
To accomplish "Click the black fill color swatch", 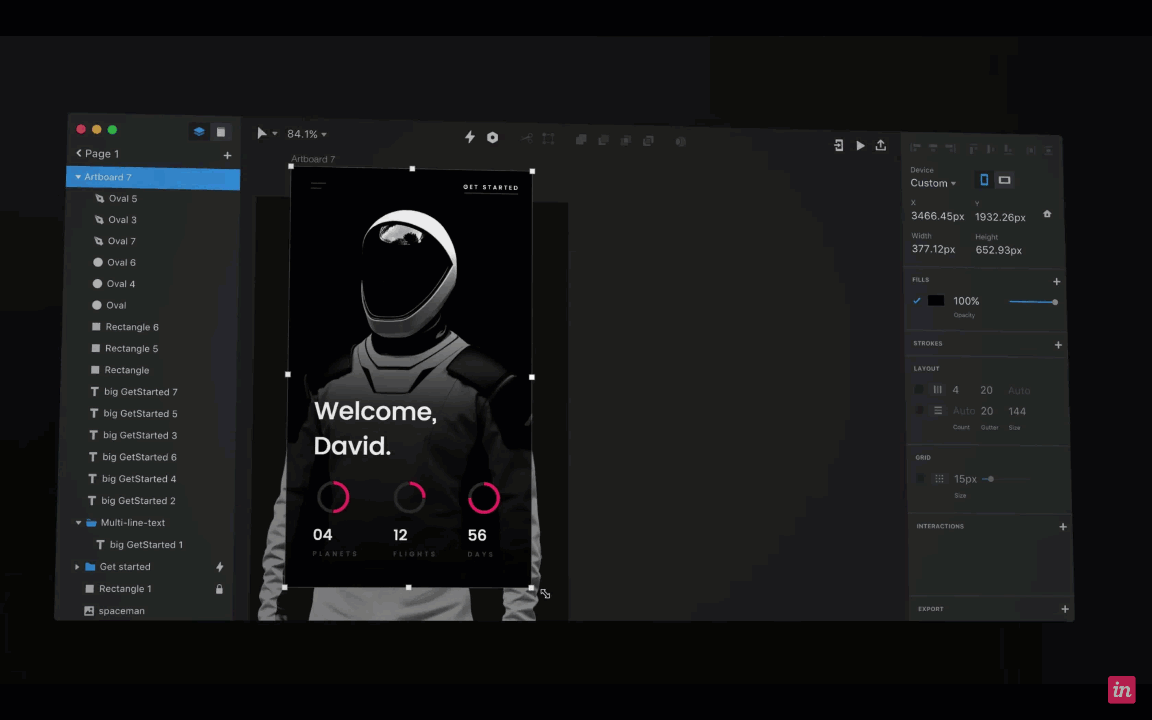I will (936, 300).
